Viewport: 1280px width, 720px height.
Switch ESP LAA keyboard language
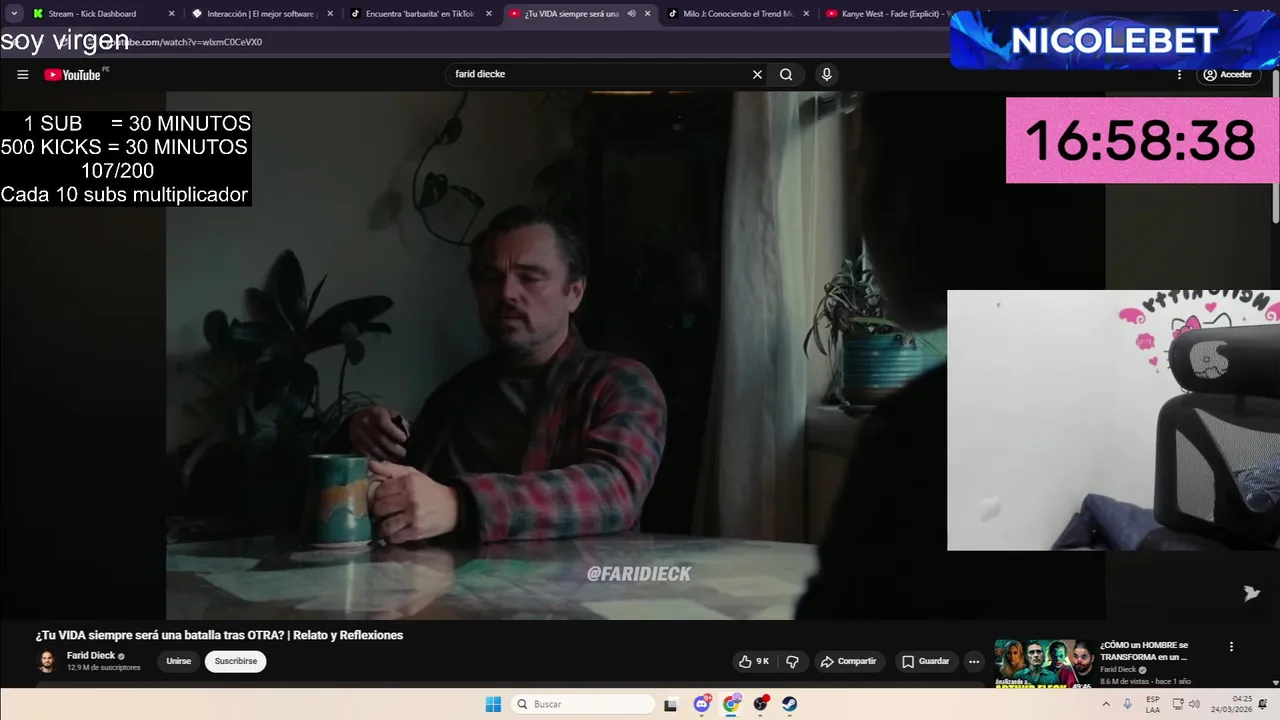(1153, 704)
